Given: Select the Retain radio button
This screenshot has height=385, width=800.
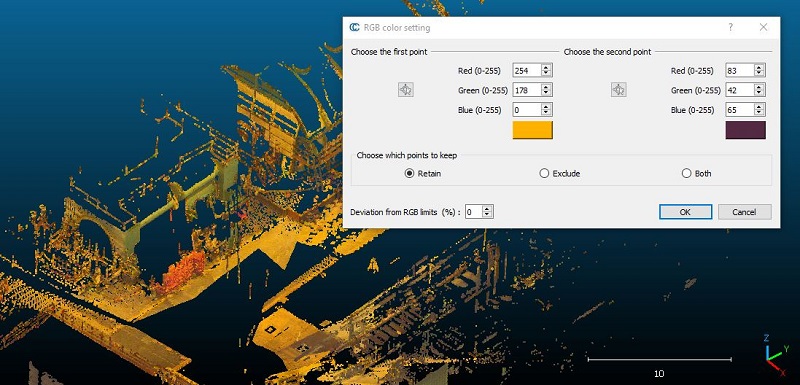Looking at the screenshot, I should click(409, 173).
